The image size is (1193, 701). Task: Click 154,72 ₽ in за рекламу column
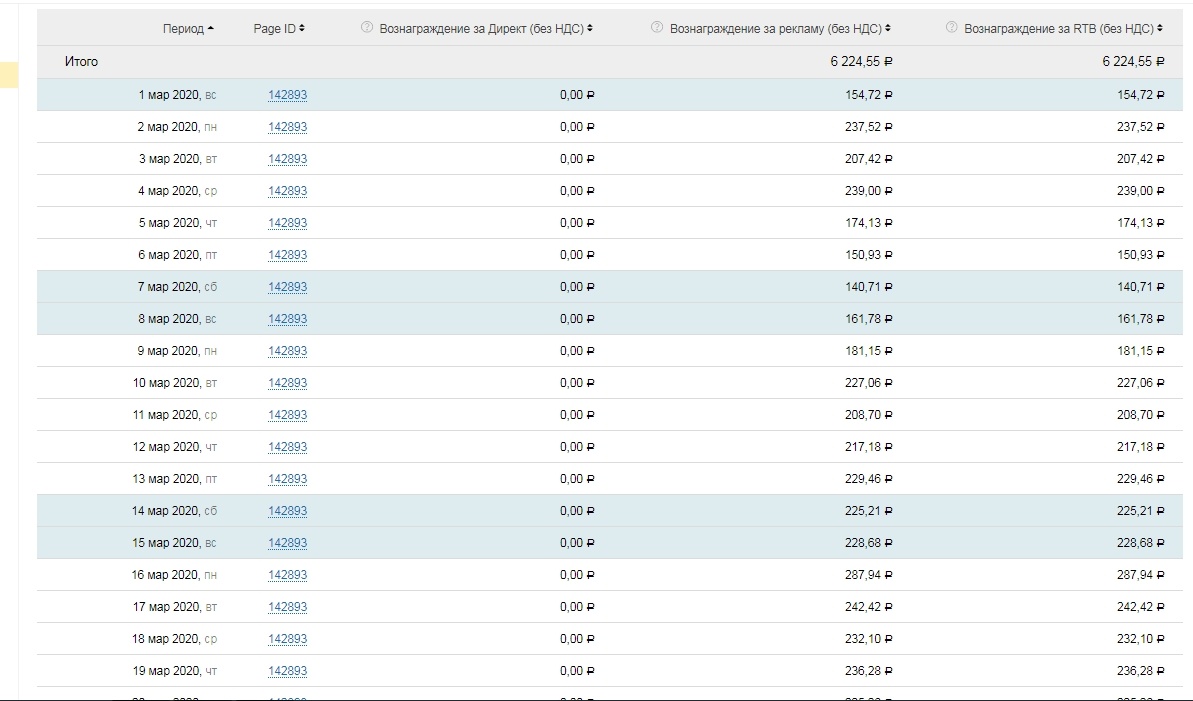[x=868, y=95]
